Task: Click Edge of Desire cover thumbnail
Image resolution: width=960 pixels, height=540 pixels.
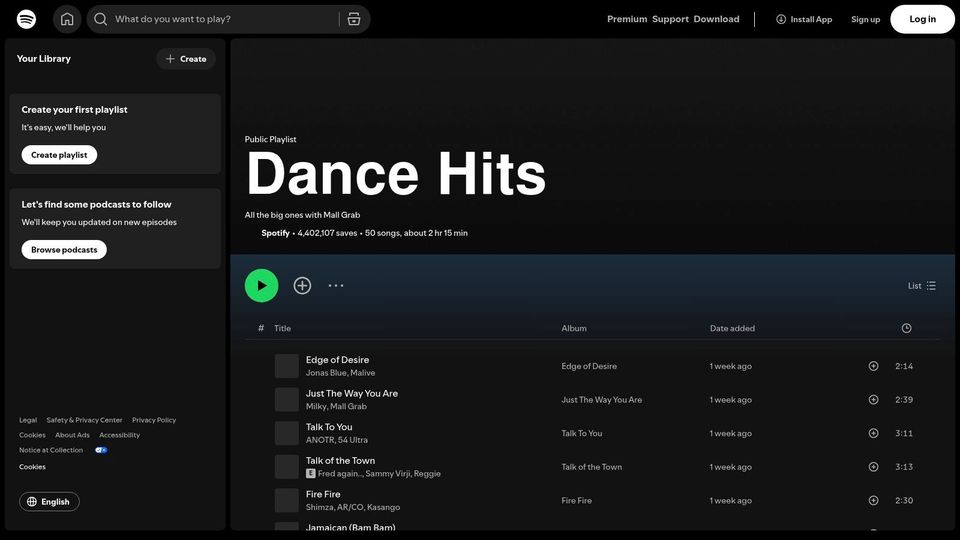Action: tap(287, 366)
